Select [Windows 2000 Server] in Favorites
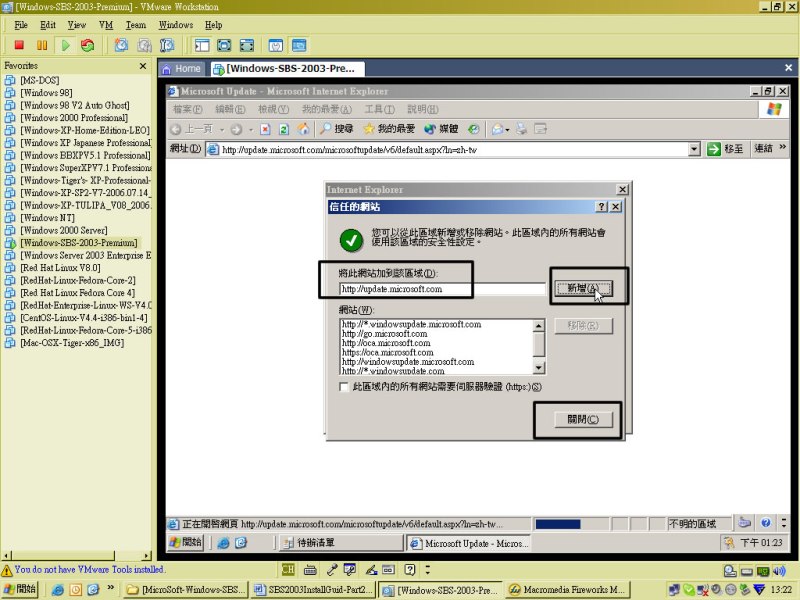 click(64, 230)
